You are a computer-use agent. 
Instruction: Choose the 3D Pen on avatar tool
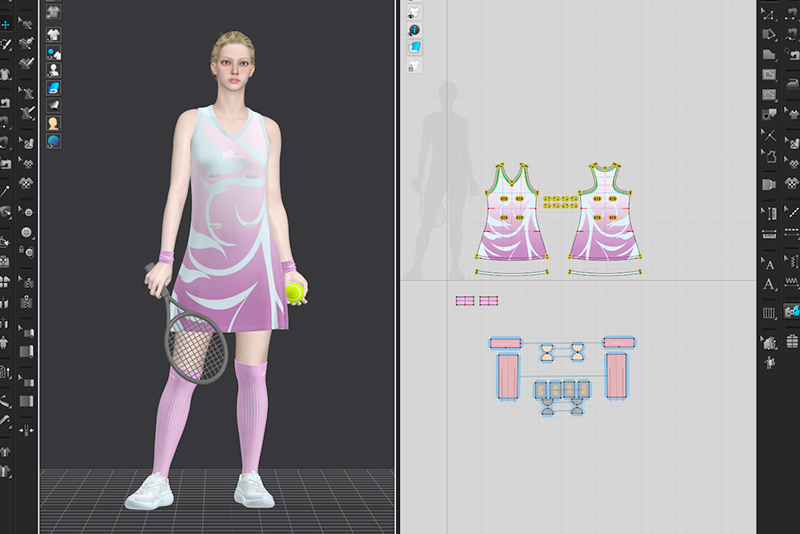(27, 112)
